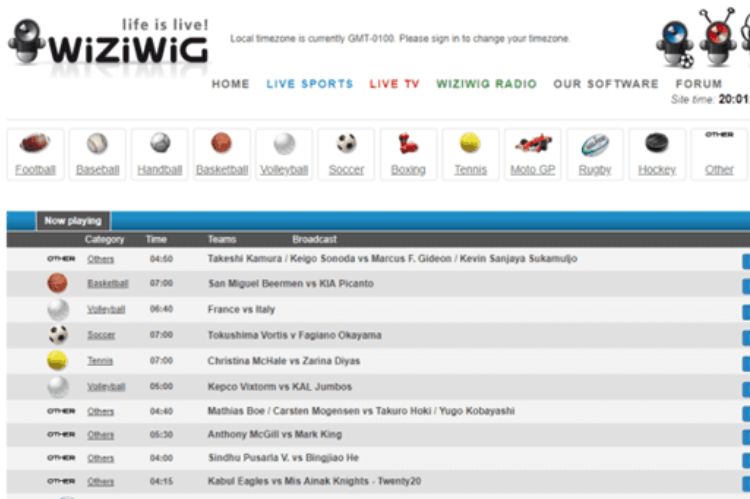Click "Christina McHale vs Zarina Diyas" text
Image resolution: width=750 pixels, height=499 pixels.
[284, 361]
